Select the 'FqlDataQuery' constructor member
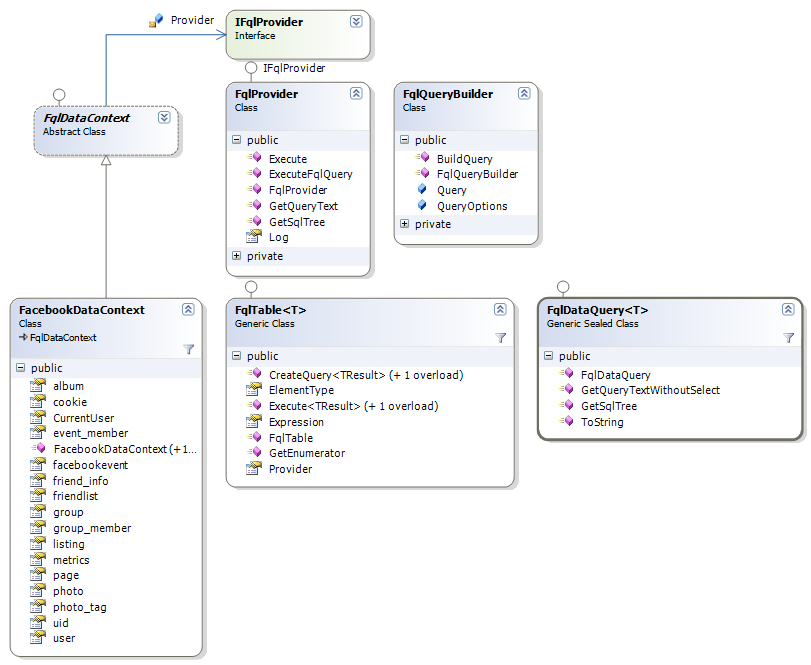Screen dimensions: 811x665 point(615,375)
